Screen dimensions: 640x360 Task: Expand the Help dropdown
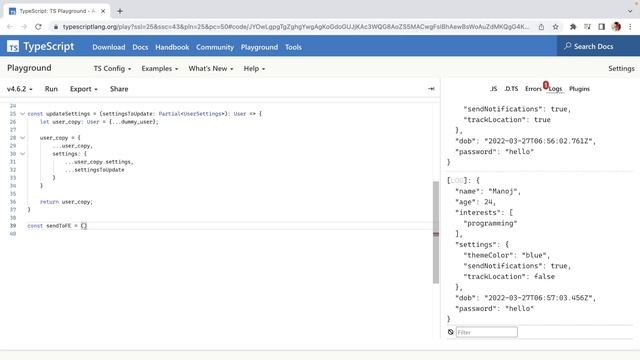[x=254, y=69]
